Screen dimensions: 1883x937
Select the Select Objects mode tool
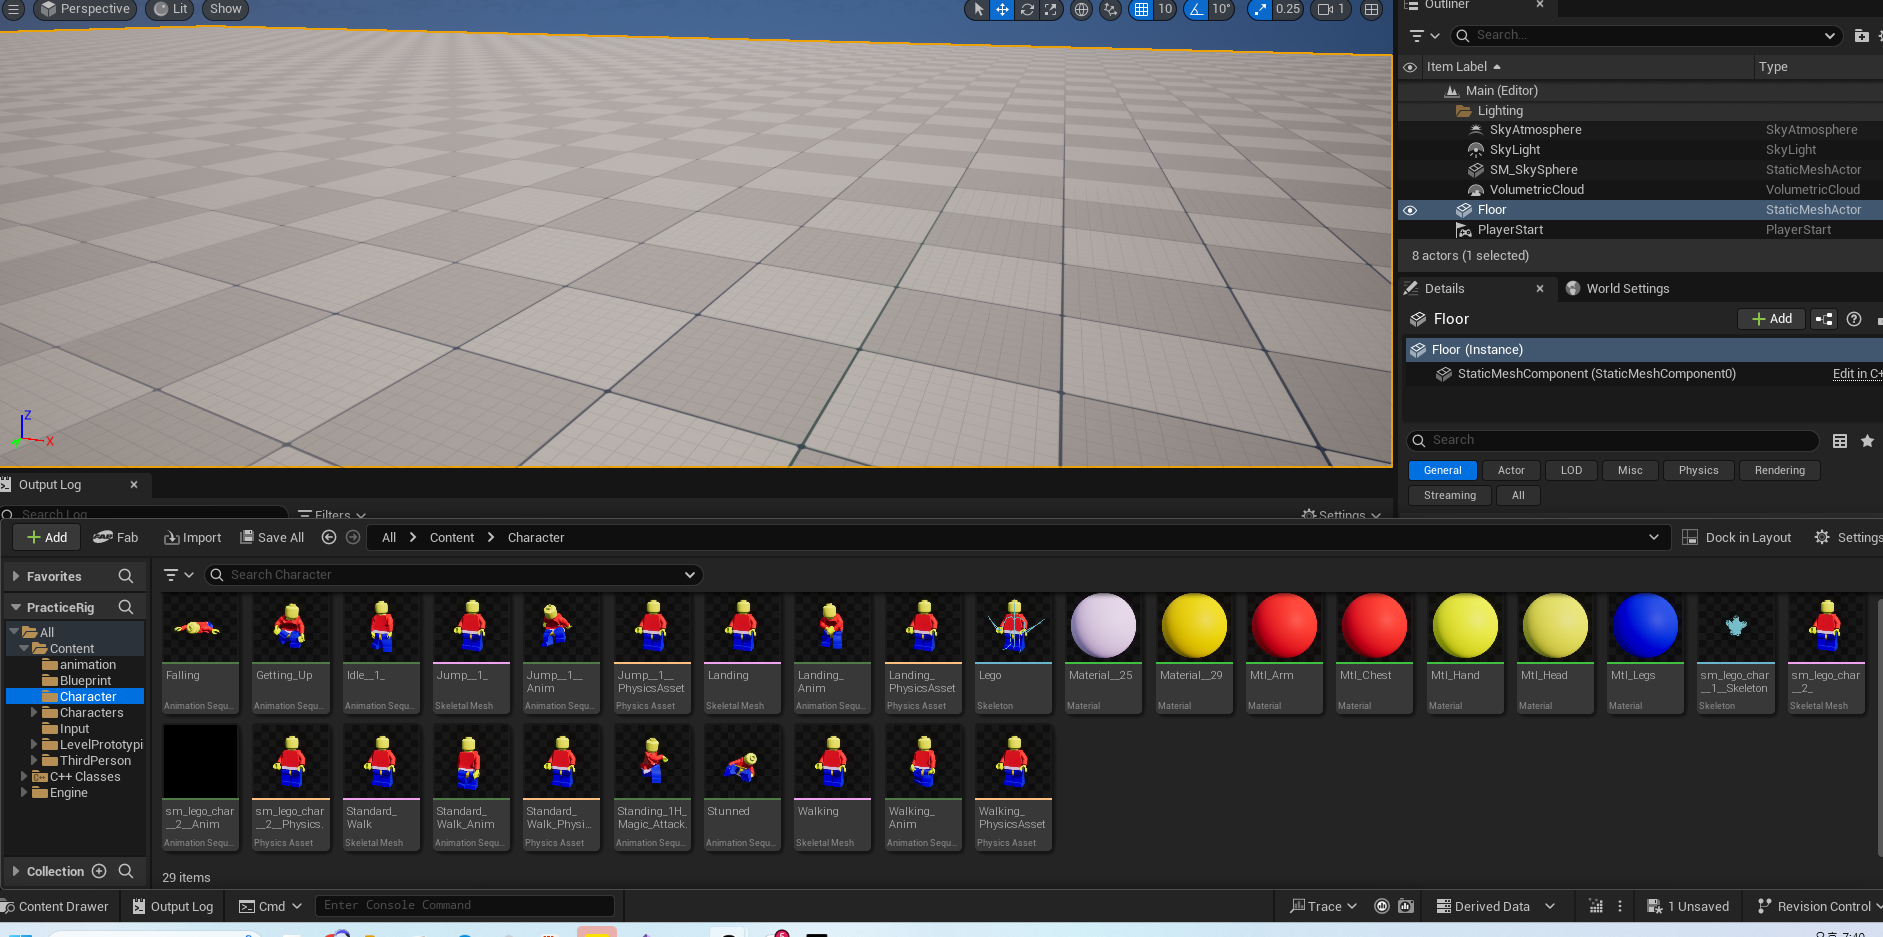(978, 9)
